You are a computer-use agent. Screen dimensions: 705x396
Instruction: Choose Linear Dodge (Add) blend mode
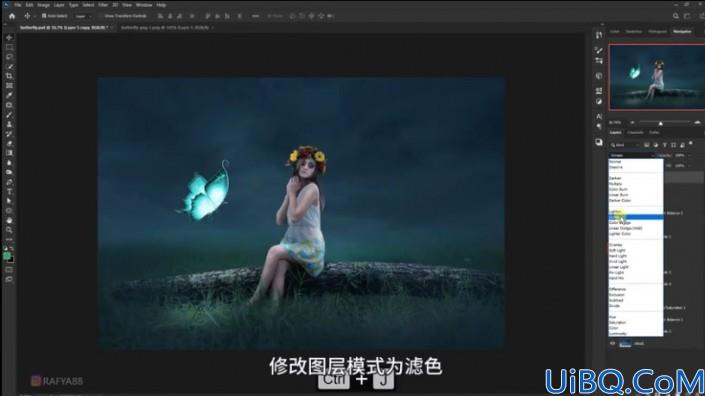(x=635, y=228)
